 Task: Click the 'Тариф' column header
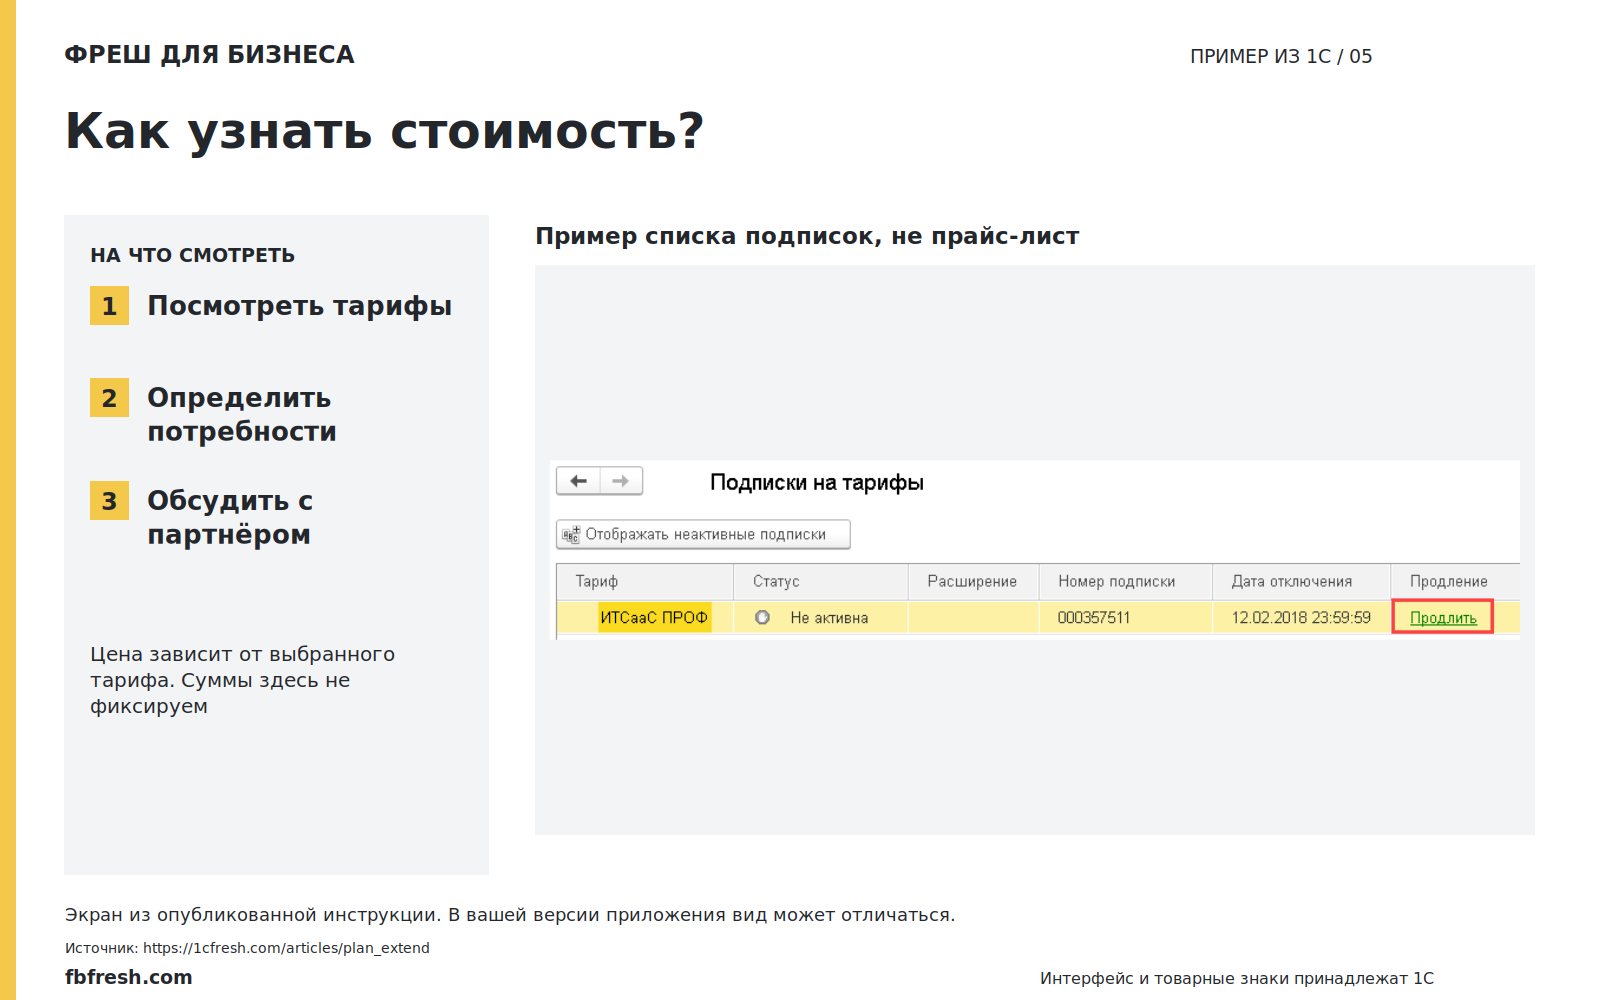coord(645,581)
